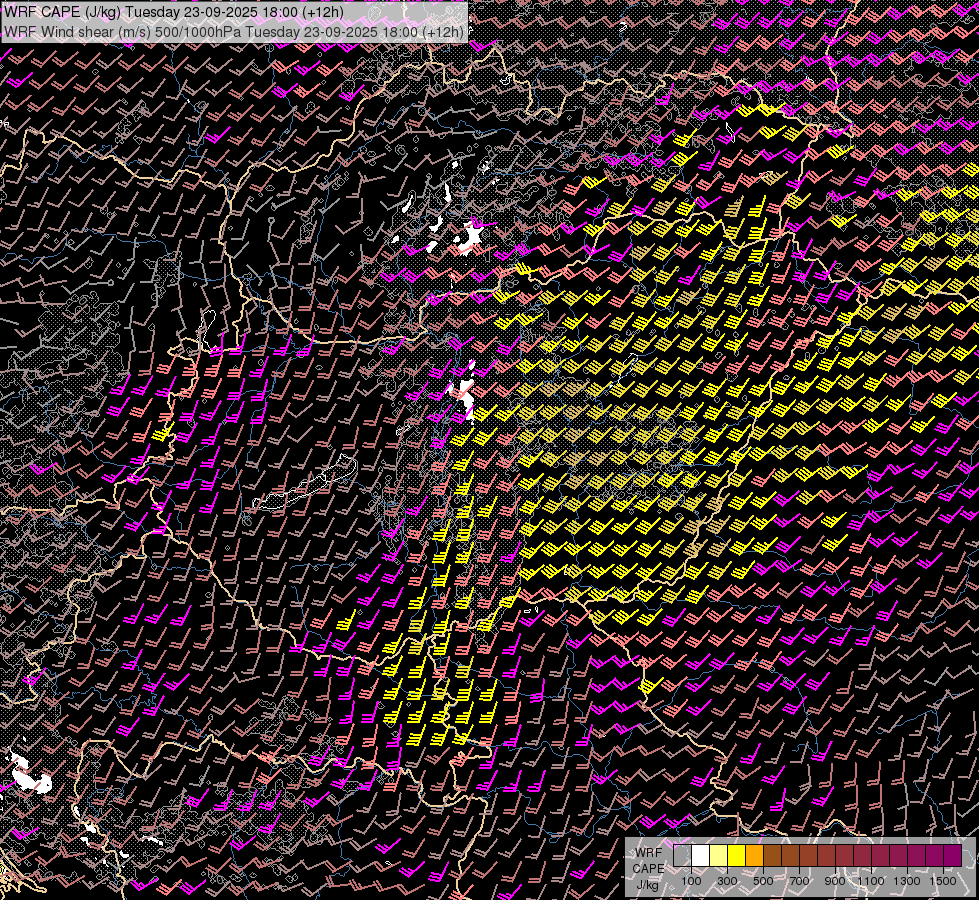979x900 pixels.
Task: Click the WRF CAPE J/kg legend title
Action: coord(648,868)
